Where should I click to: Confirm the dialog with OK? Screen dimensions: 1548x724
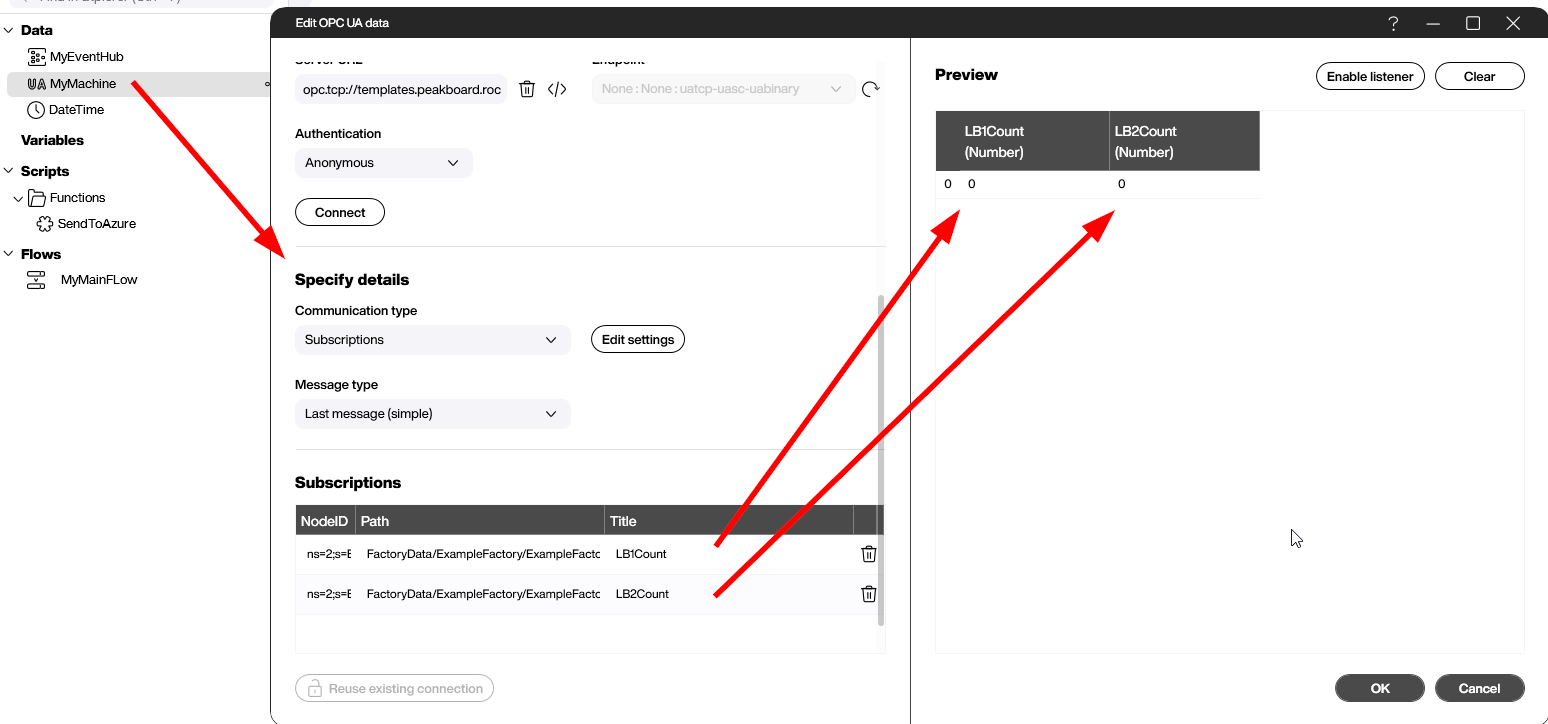pos(1379,688)
